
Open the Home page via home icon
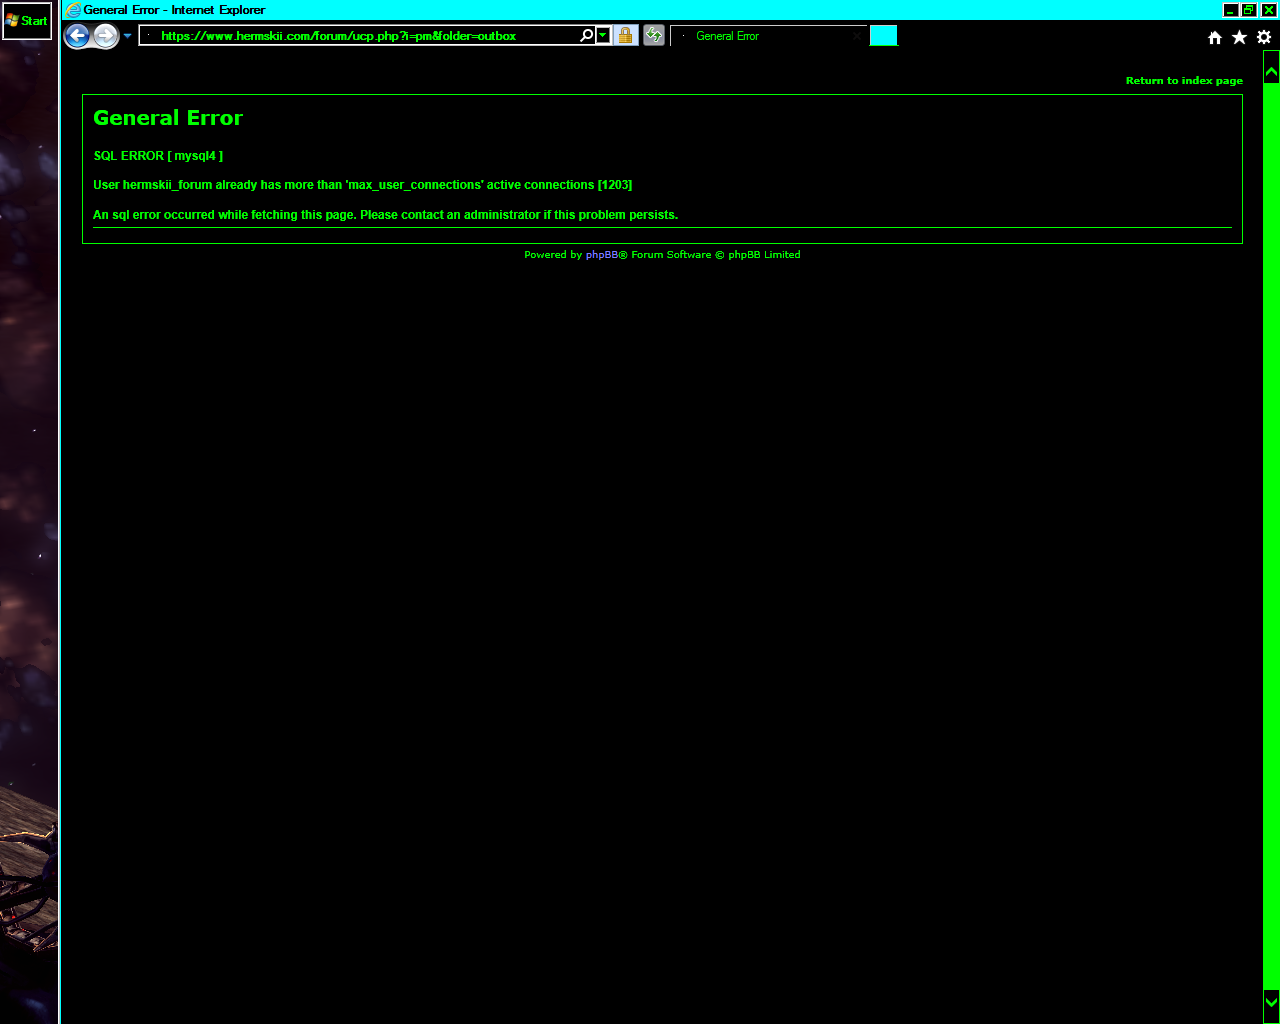pos(1214,36)
